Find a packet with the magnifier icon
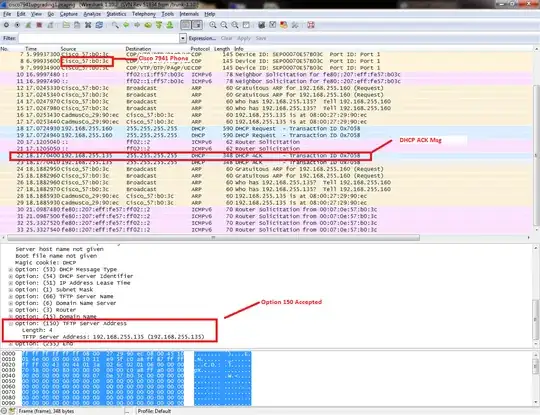Viewport: 540px width, 415px height. 115,25
